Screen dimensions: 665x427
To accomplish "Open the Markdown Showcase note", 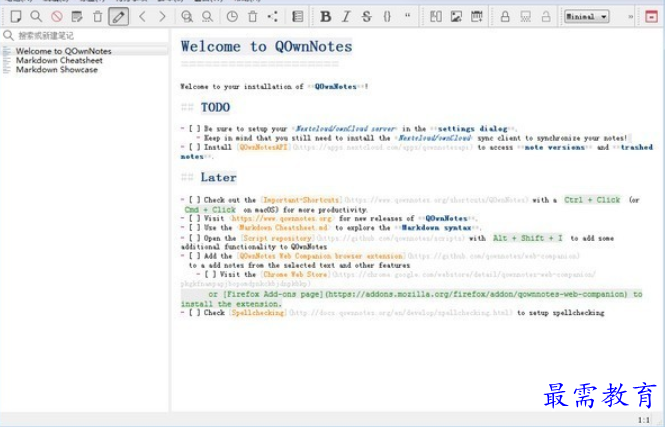I will pos(57,70).
